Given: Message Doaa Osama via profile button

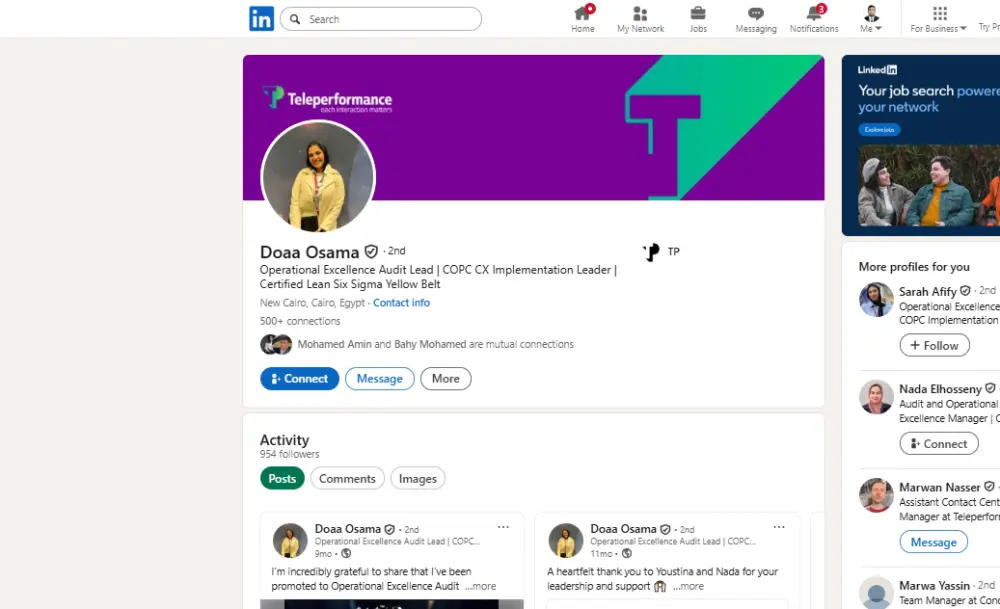Looking at the screenshot, I should [379, 379].
